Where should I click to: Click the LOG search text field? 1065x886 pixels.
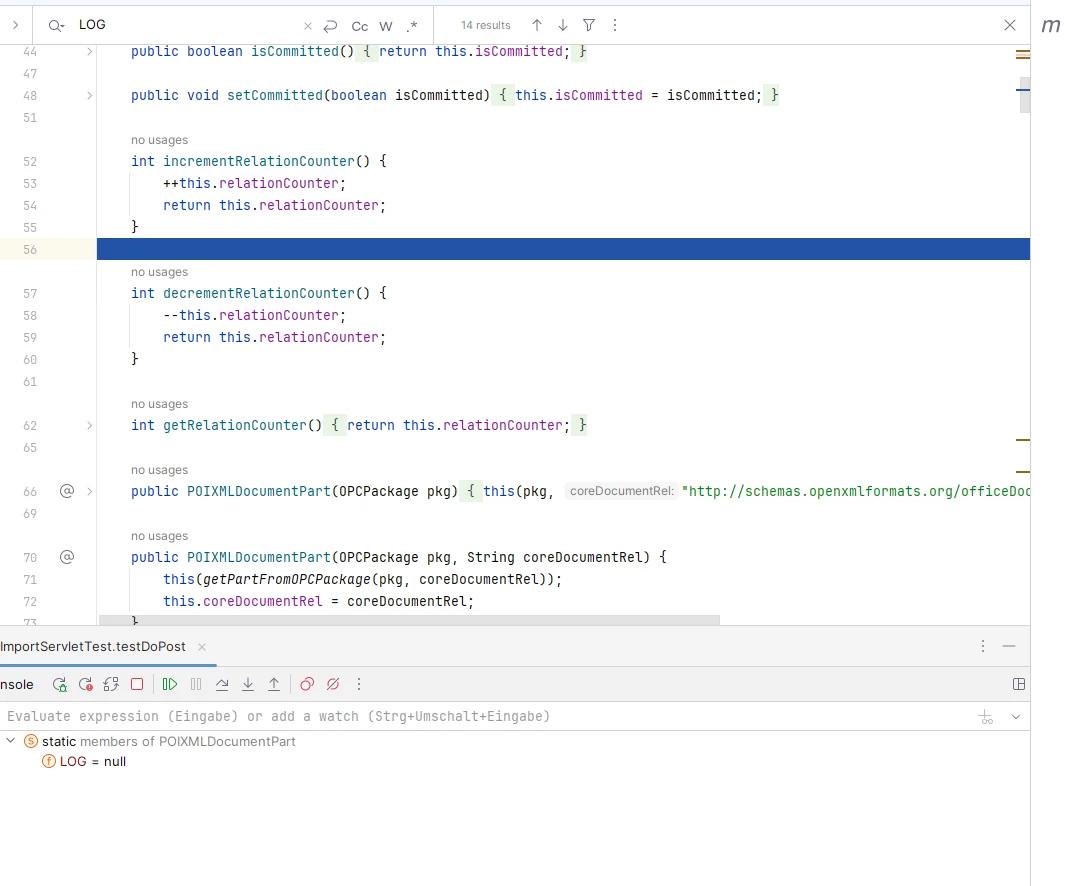pos(187,25)
